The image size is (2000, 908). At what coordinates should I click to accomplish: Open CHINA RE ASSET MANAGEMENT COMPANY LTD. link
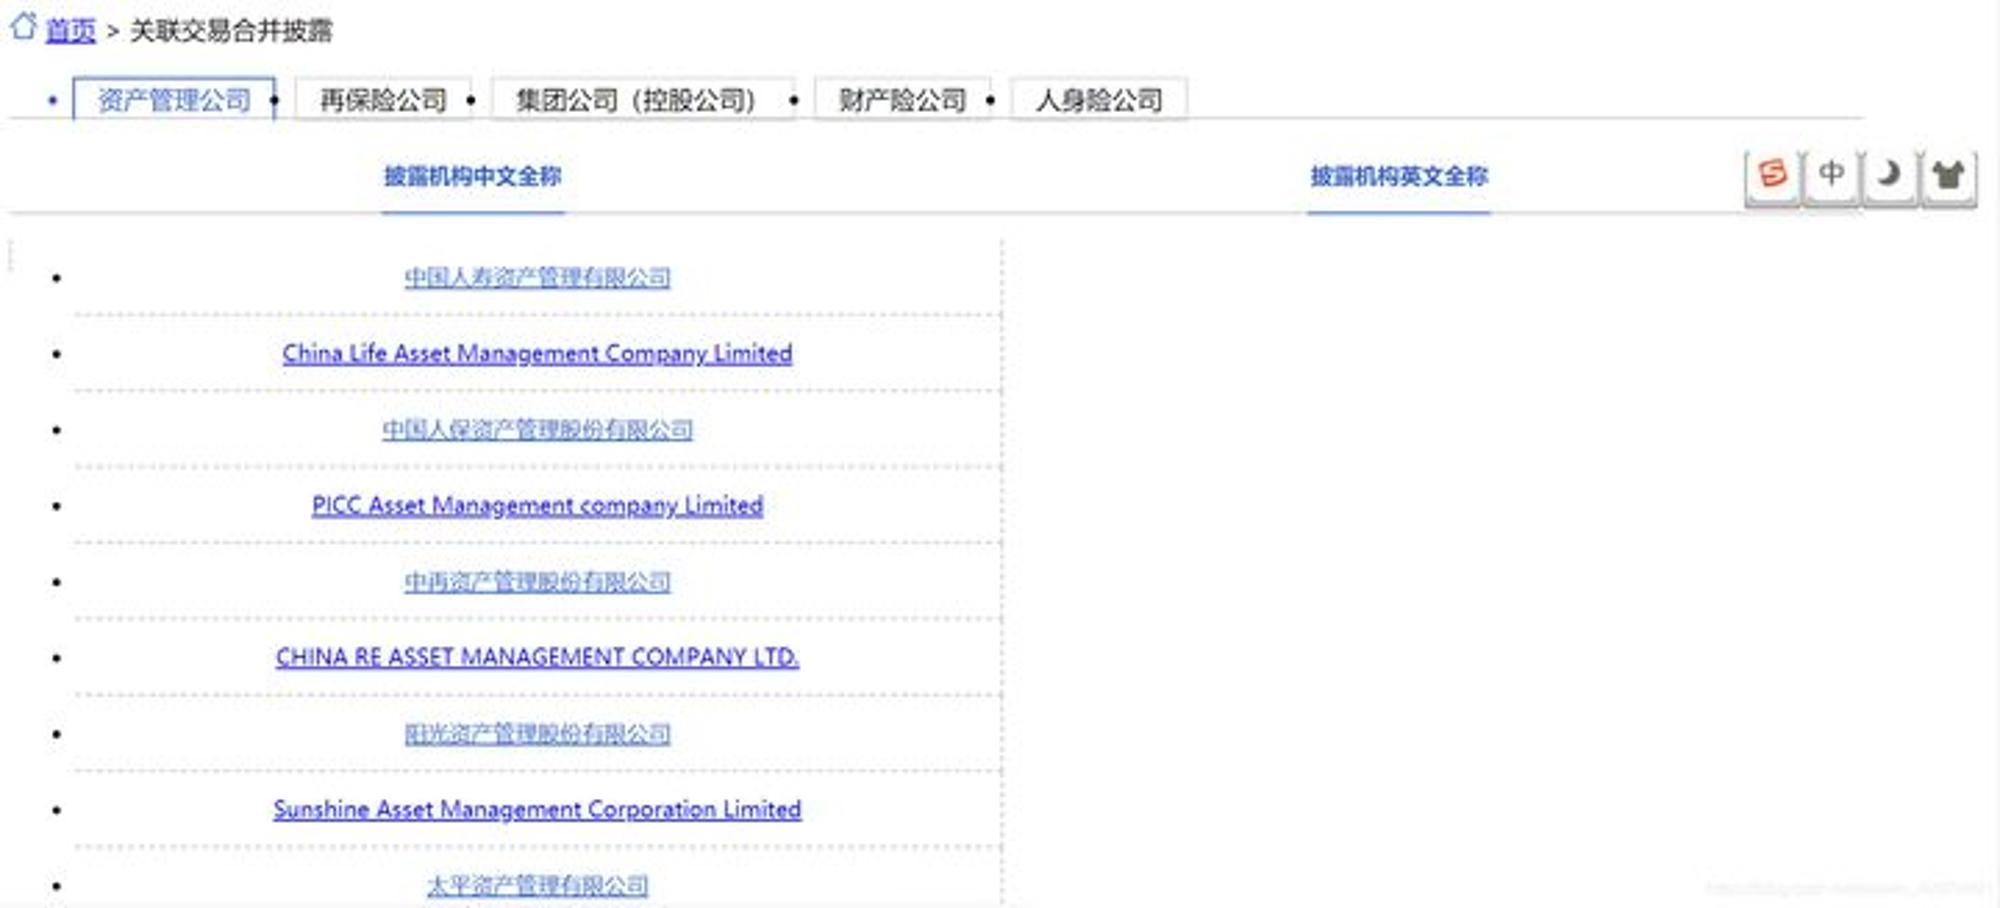pyautogui.click(x=537, y=657)
